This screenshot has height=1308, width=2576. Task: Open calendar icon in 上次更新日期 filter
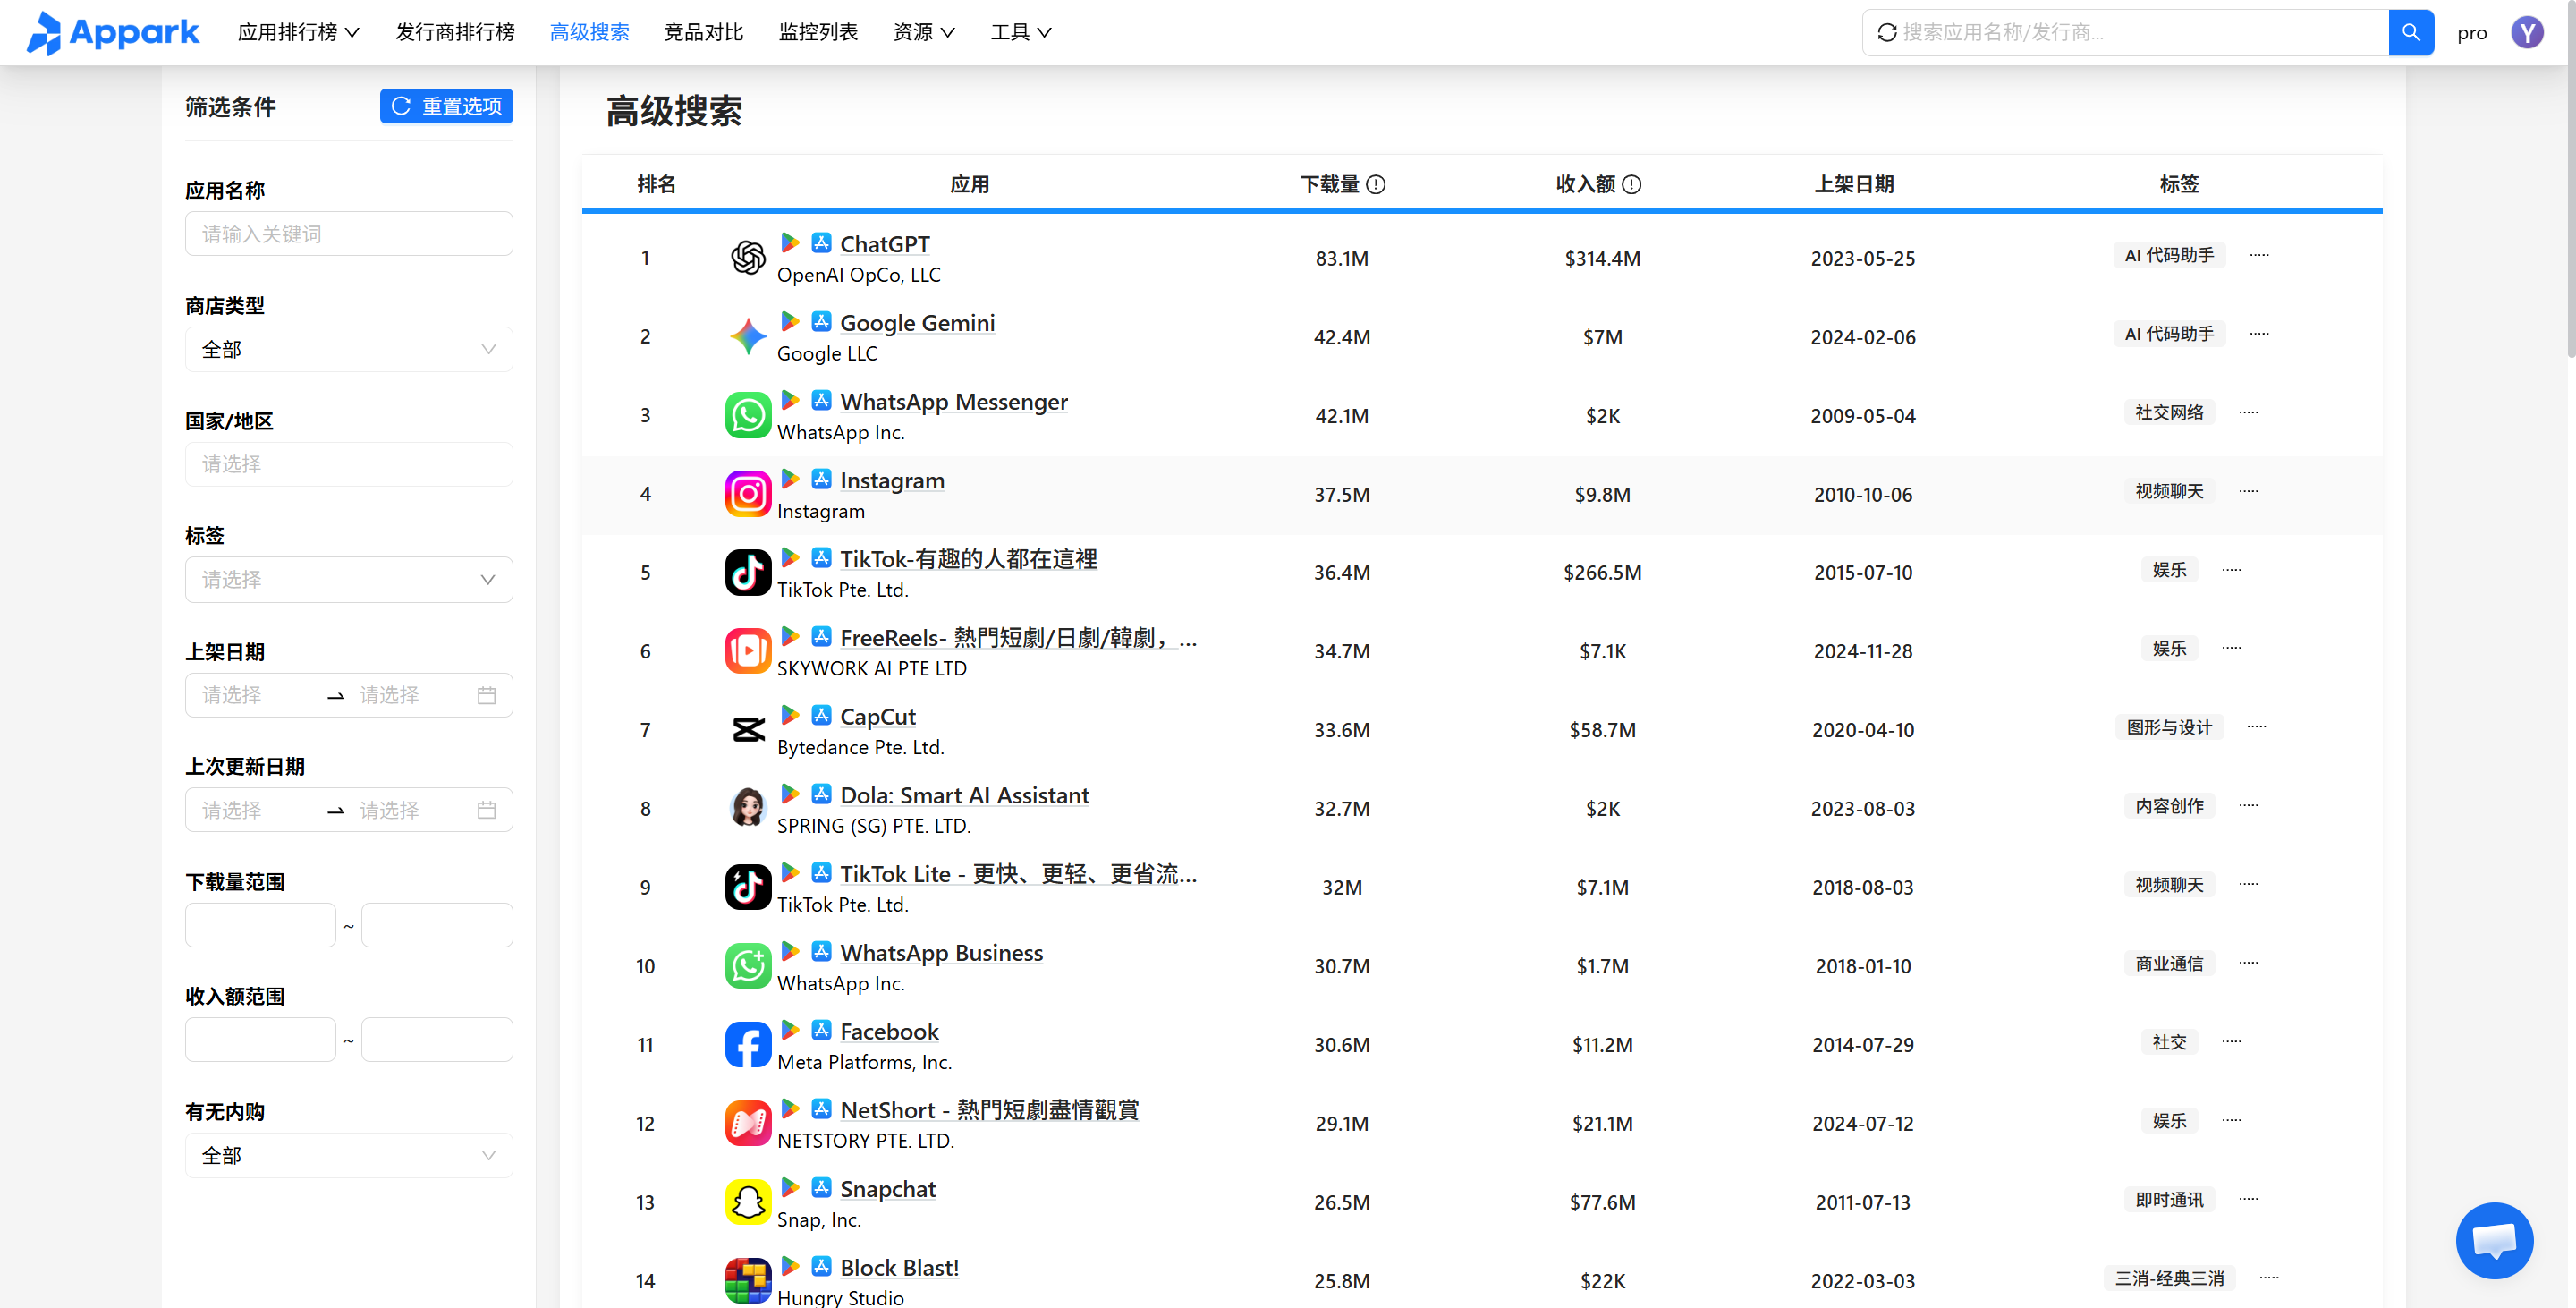pyautogui.click(x=487, y=810)
